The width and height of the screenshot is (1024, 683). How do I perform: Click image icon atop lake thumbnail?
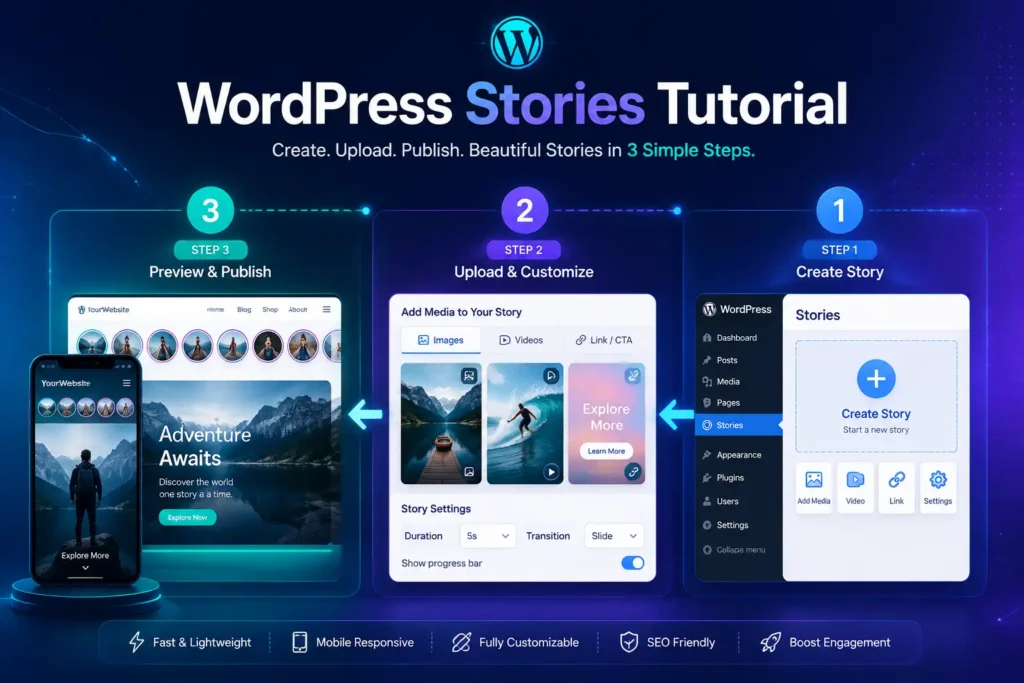click(469, 375)
